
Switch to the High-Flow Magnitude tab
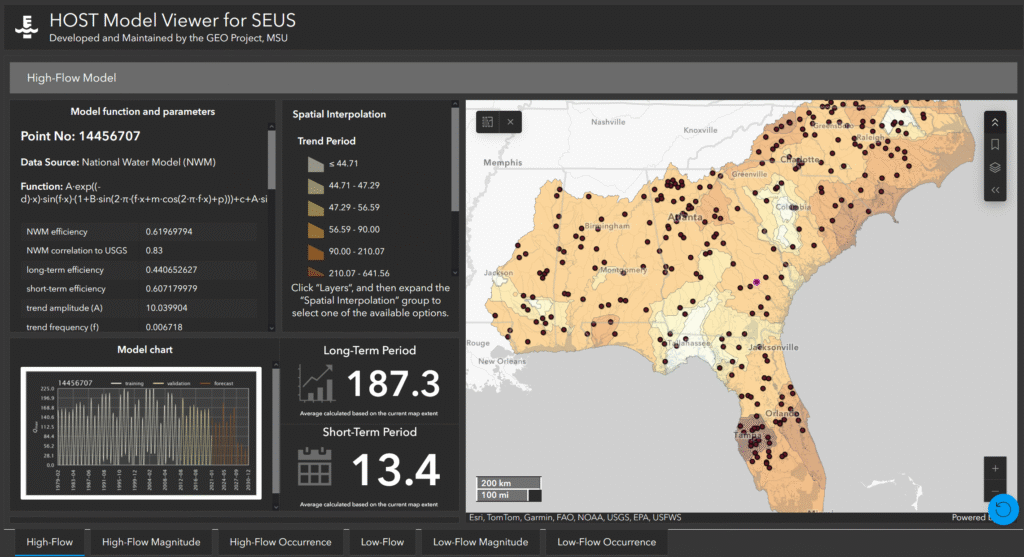pos(151,542)
